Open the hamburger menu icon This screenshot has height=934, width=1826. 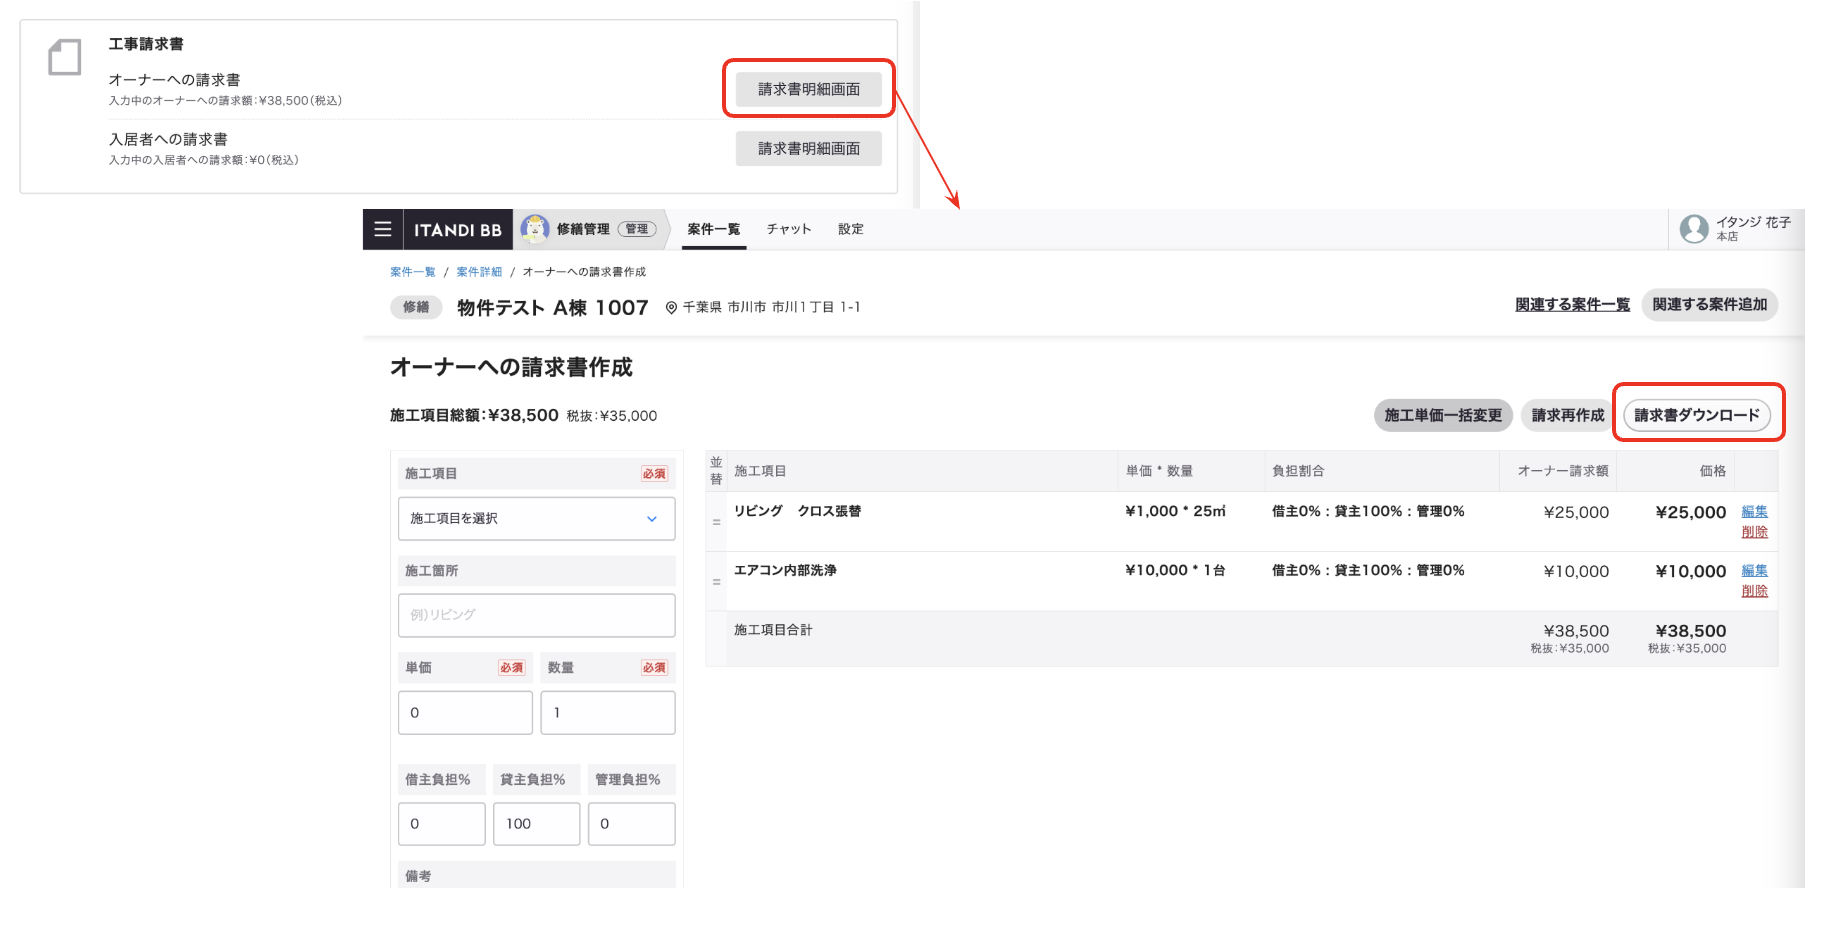[x=382, y=229]
